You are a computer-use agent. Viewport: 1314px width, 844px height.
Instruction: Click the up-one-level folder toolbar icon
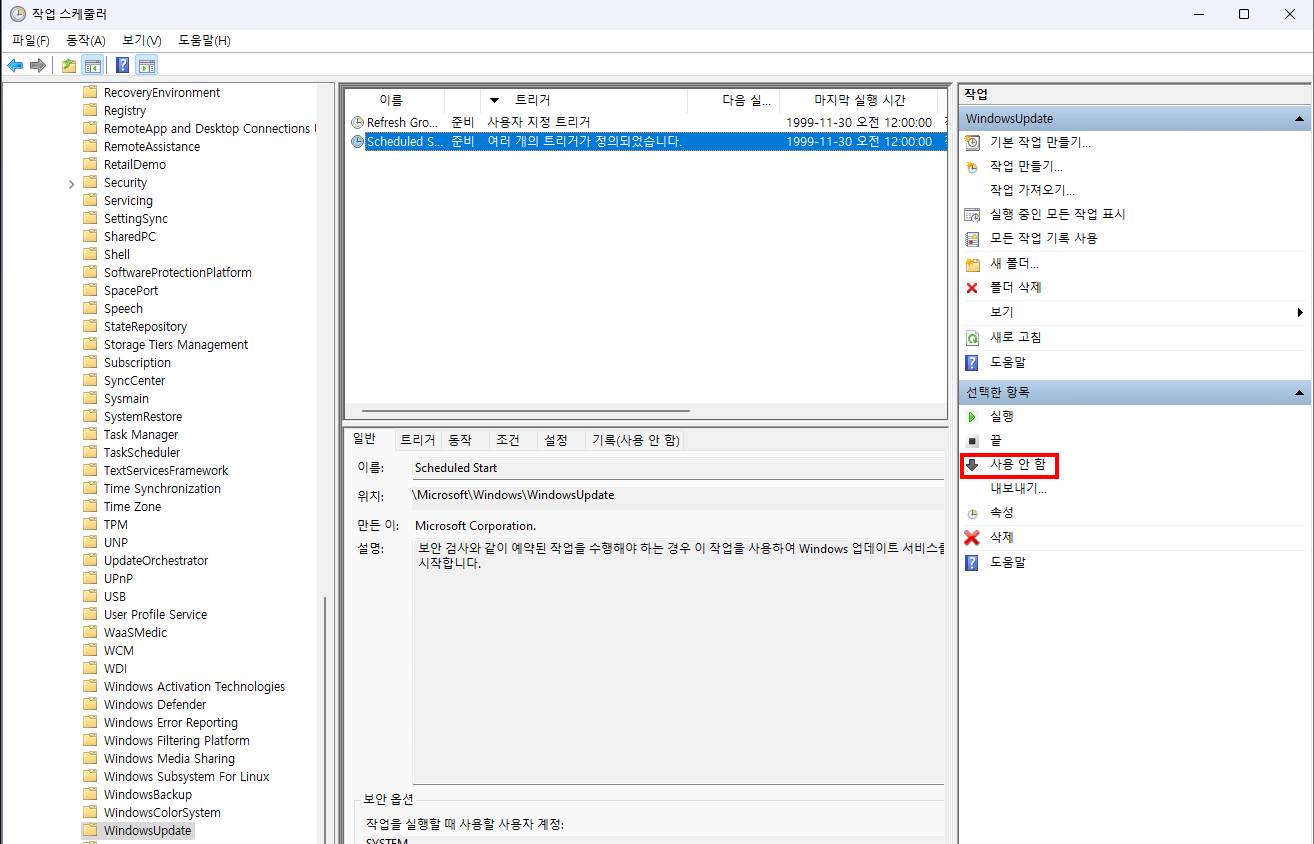68,66
